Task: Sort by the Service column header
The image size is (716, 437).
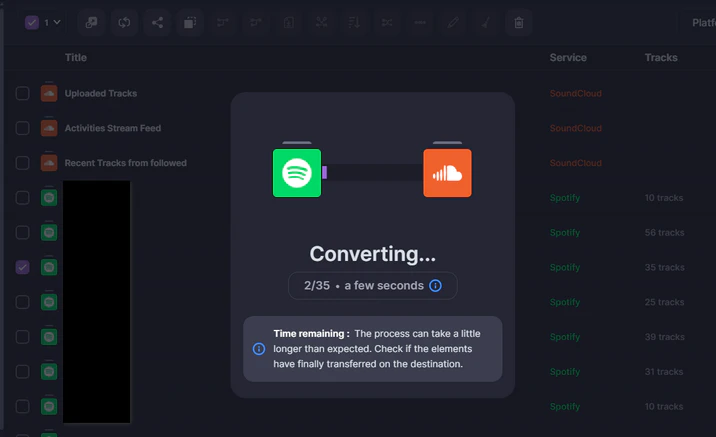Action: [568, 58]
